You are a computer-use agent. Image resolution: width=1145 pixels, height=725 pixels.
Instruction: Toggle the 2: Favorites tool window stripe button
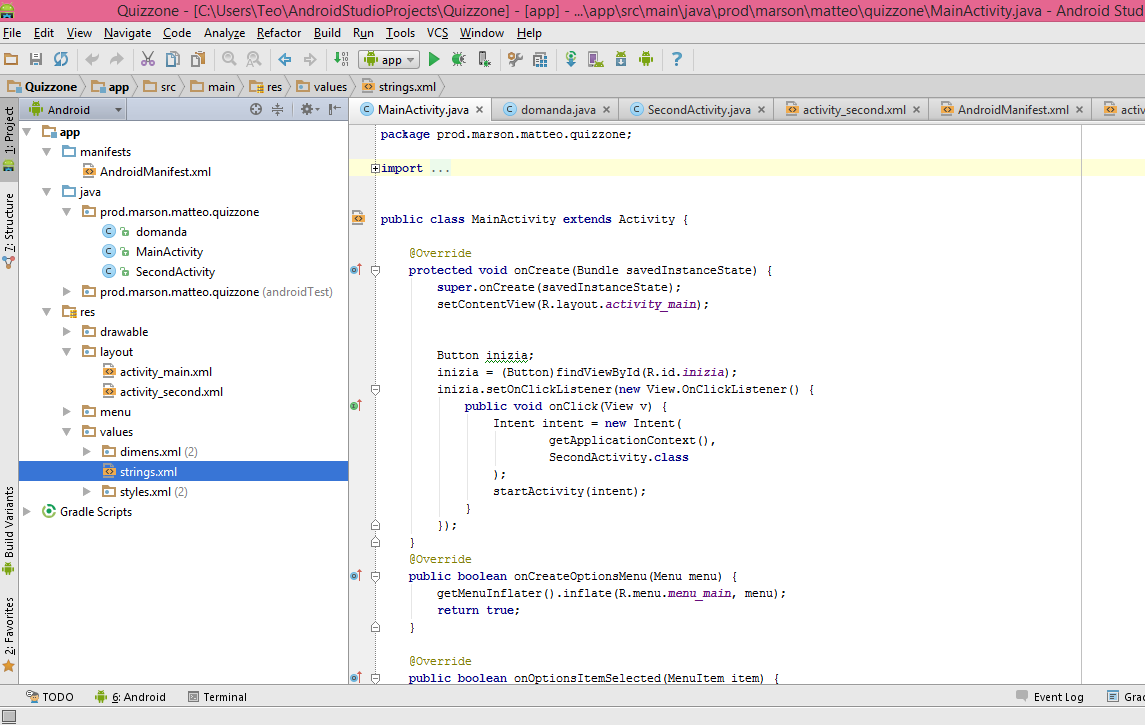[9, 634]
